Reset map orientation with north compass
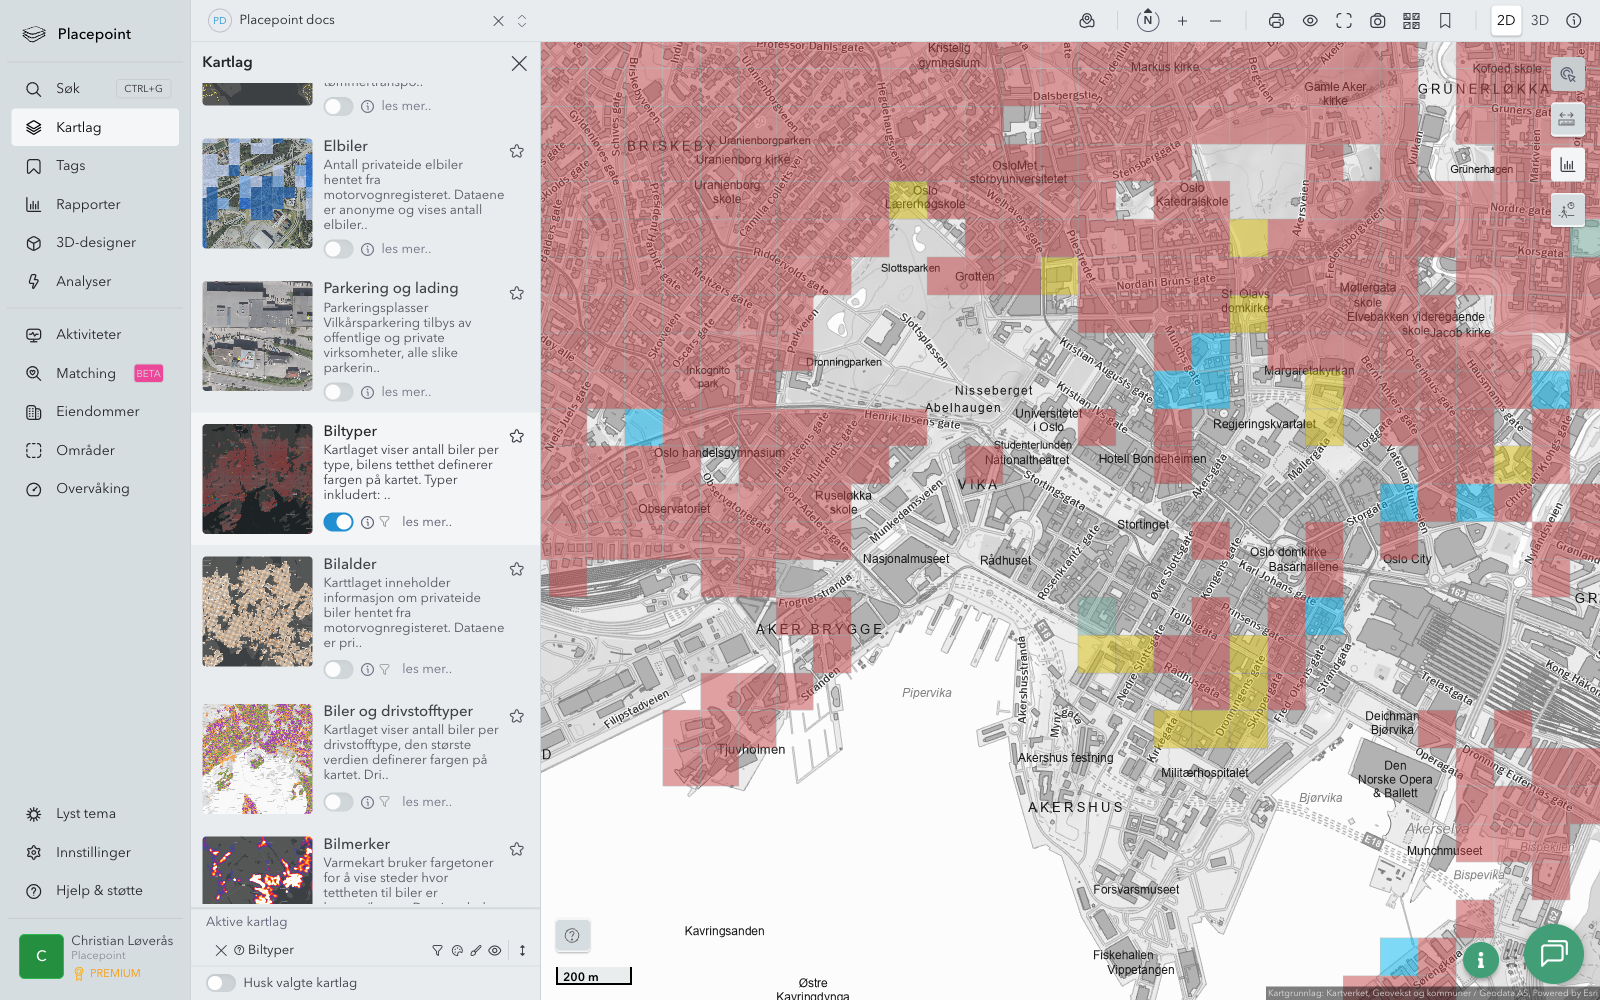 point(1148,21)
